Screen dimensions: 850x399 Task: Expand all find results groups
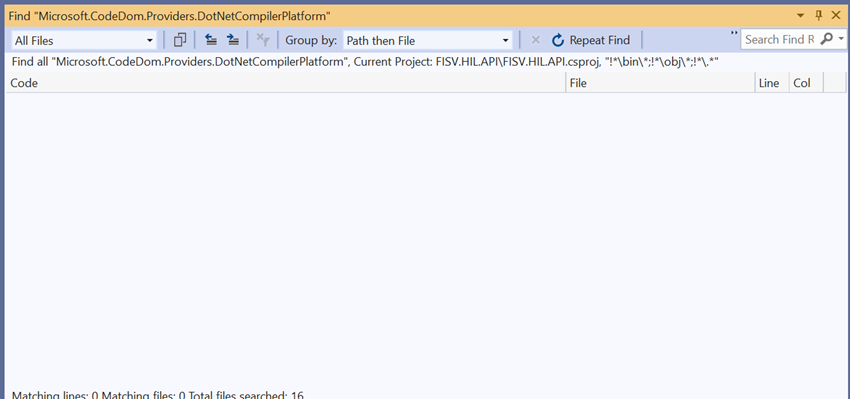coord(233,40)
